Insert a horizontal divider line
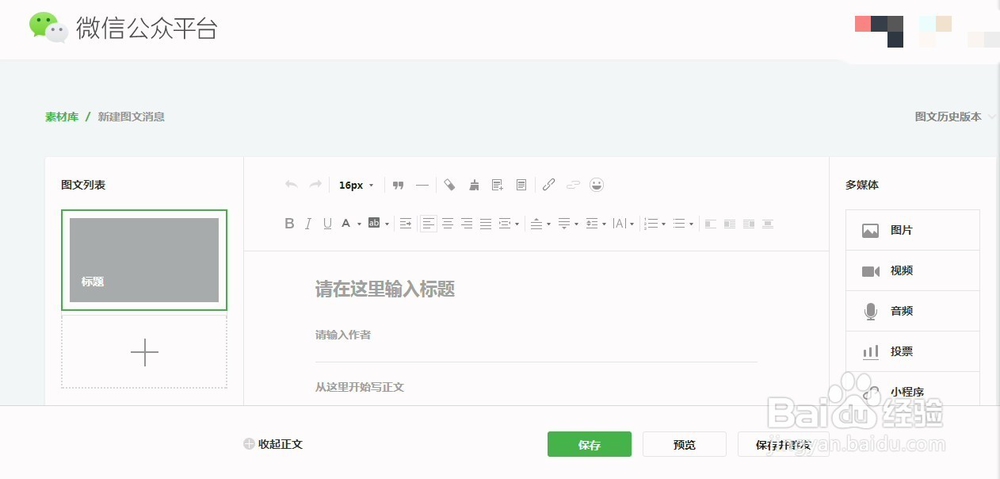The width and height of the screenshot is (1000, 479). tap(422, 185)
